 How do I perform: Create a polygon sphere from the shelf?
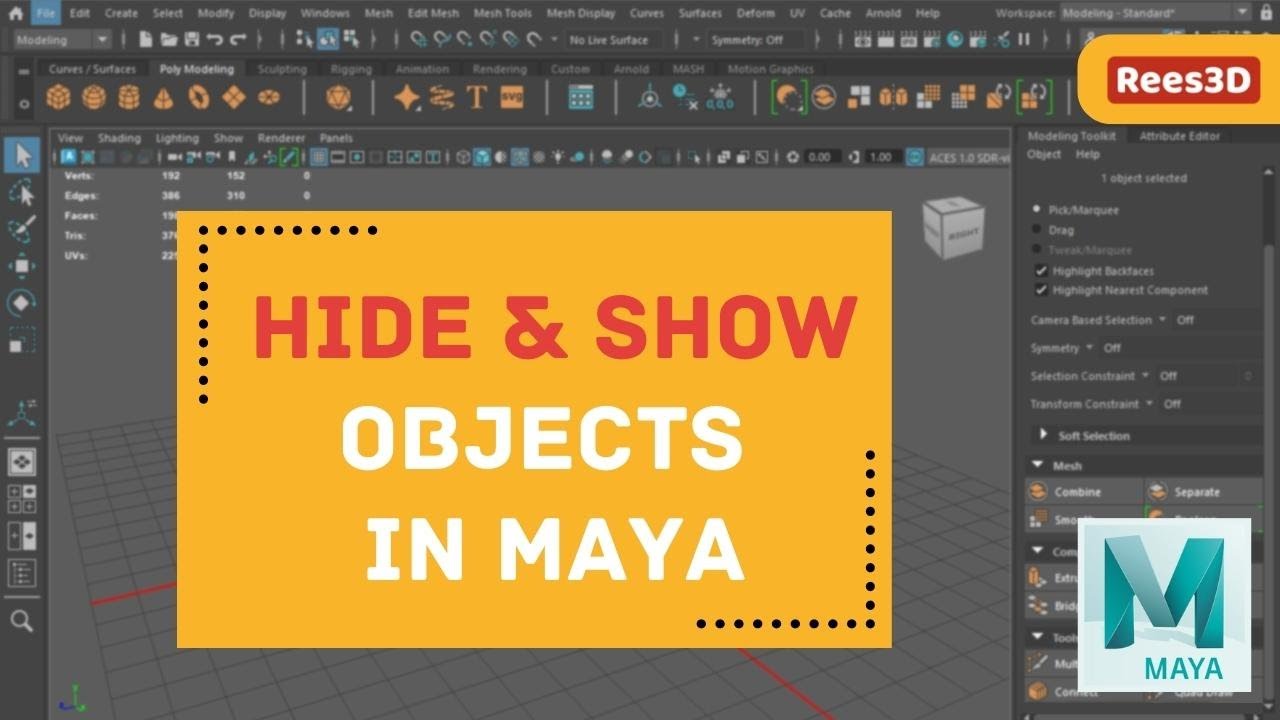pyautogui.click(x=93, y=97)
